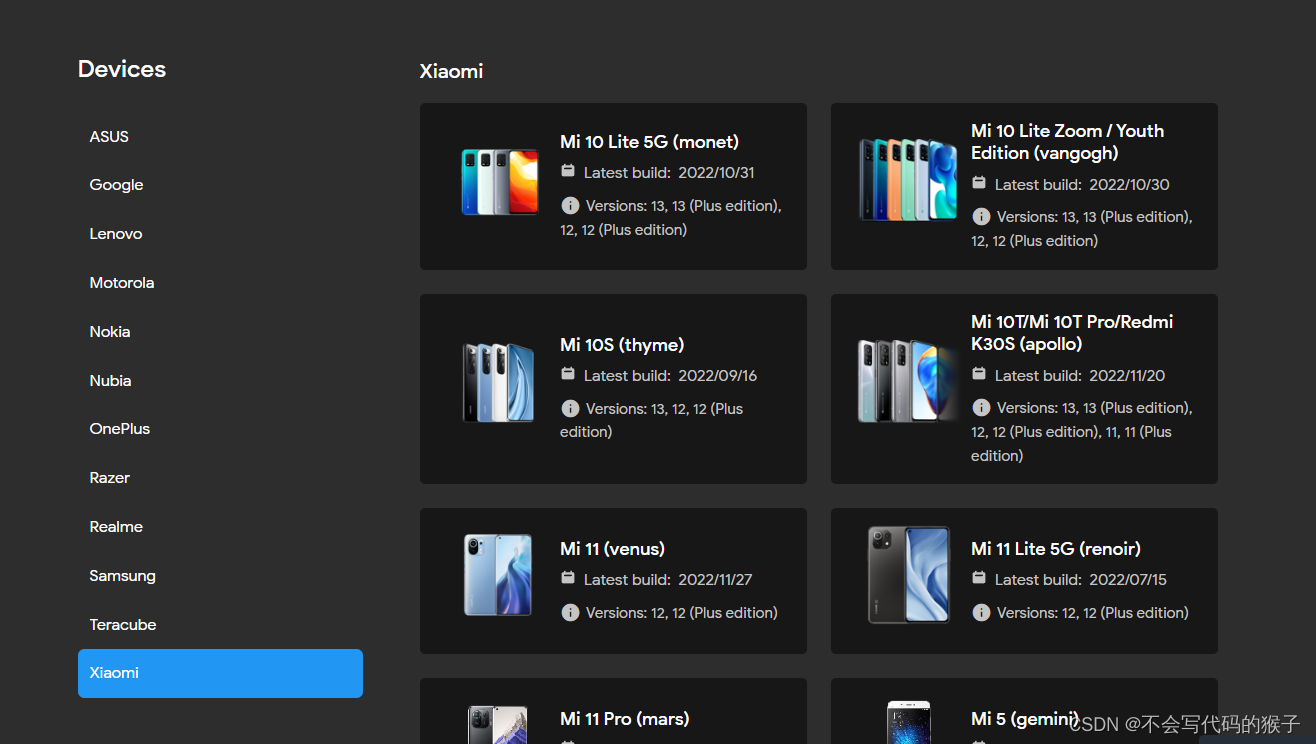The image size is (1316, 744).
Task: Click the Mi 11 Pro (mars) phone image
Action: (x=498, y=725)
